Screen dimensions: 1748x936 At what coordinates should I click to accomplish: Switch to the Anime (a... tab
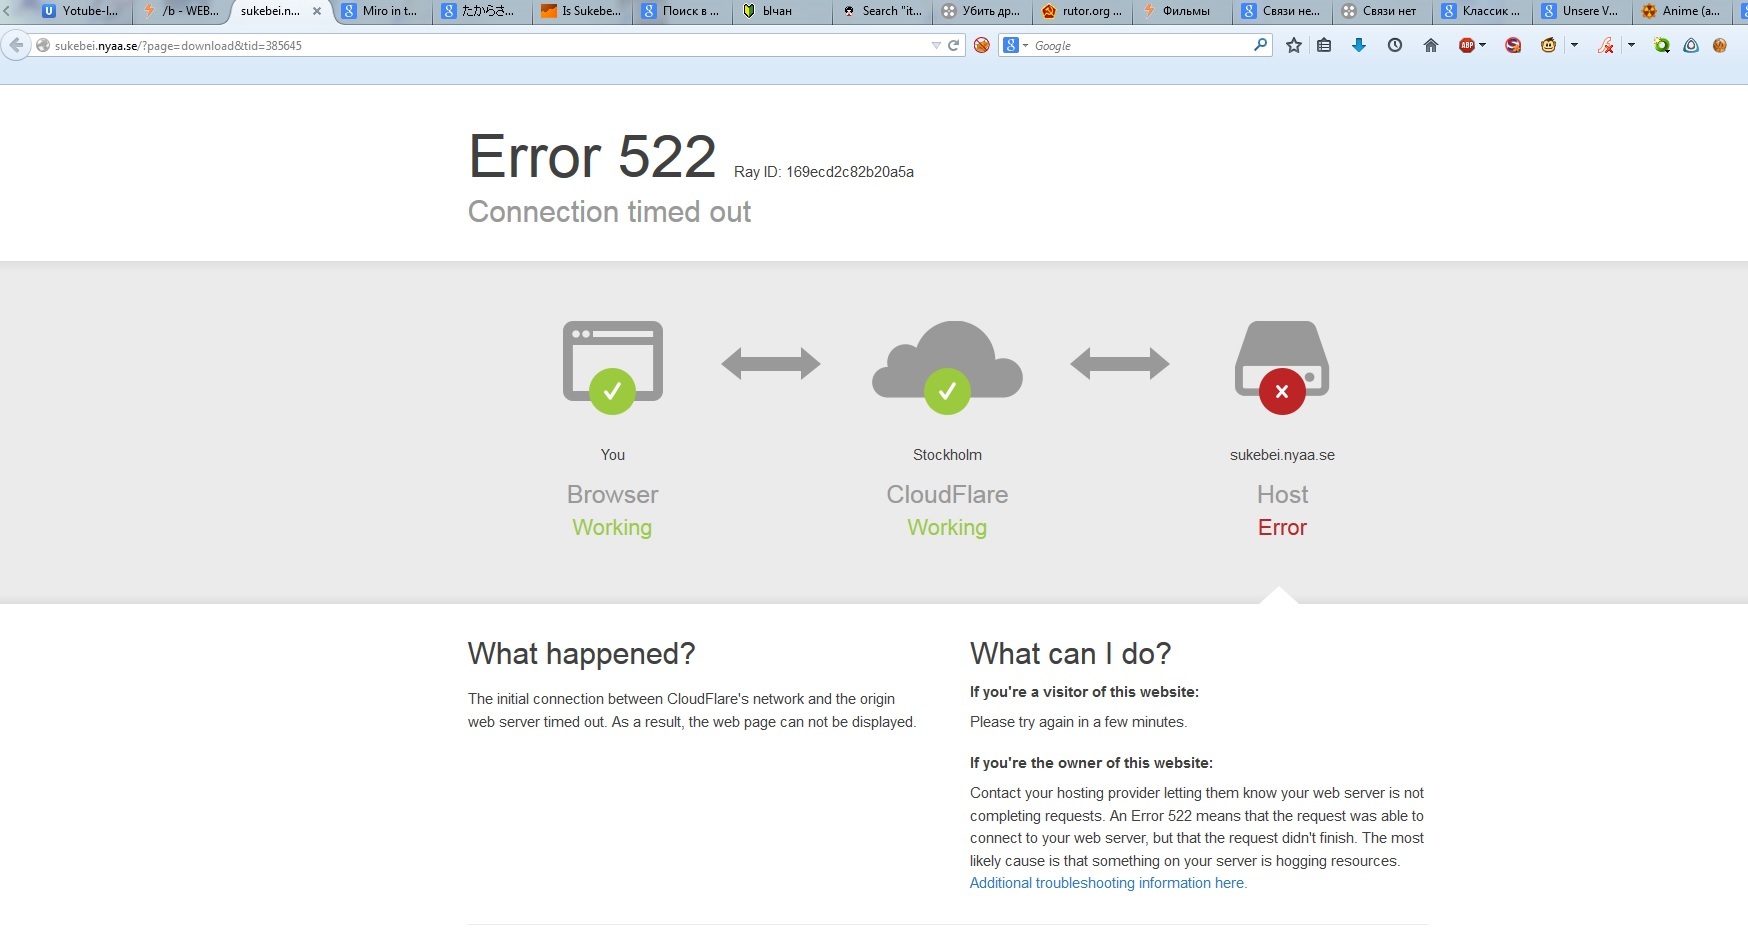[x=1681, y=11]
